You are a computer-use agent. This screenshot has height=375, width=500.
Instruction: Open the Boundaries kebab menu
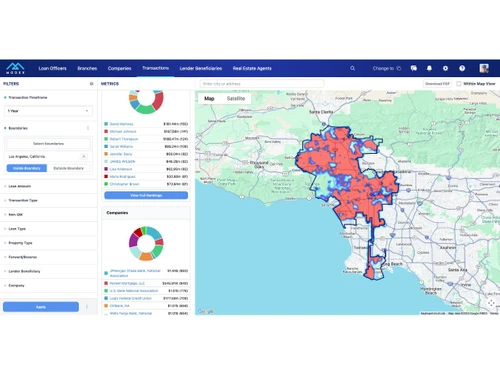tap(88, 128)
